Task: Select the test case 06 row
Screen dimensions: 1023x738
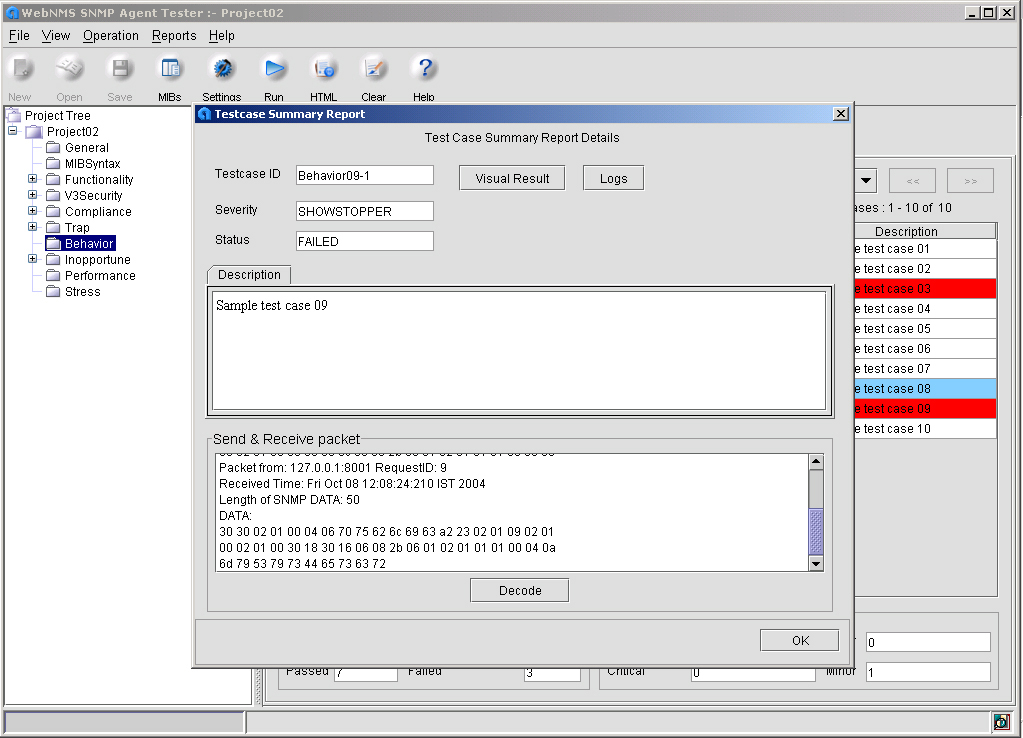Action: 925,349
